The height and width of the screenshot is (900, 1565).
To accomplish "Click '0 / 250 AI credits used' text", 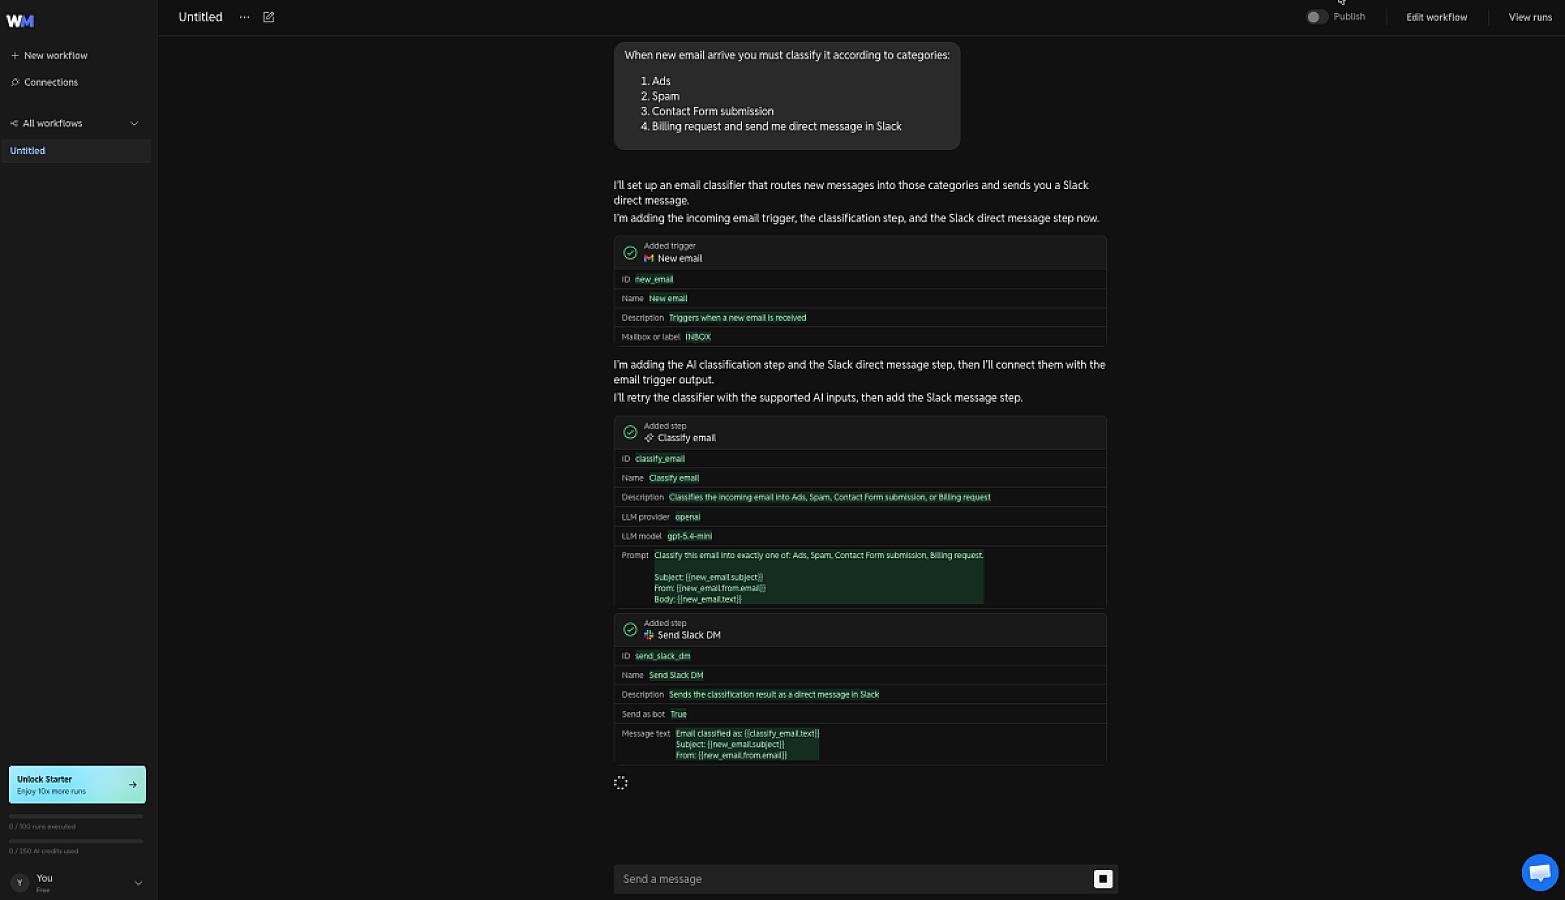I will [x=44, y=852].
